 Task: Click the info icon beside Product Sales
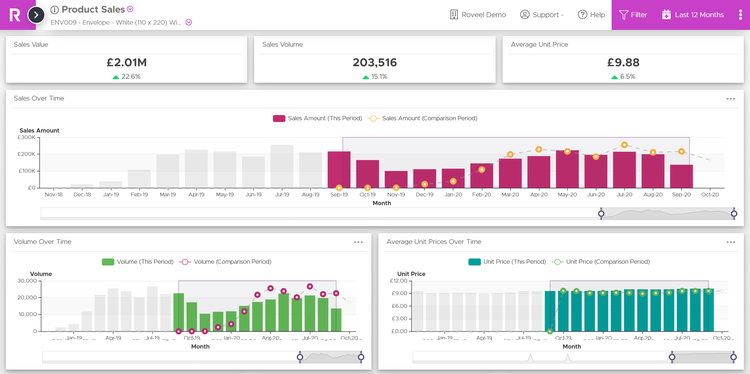coord(55,10)
